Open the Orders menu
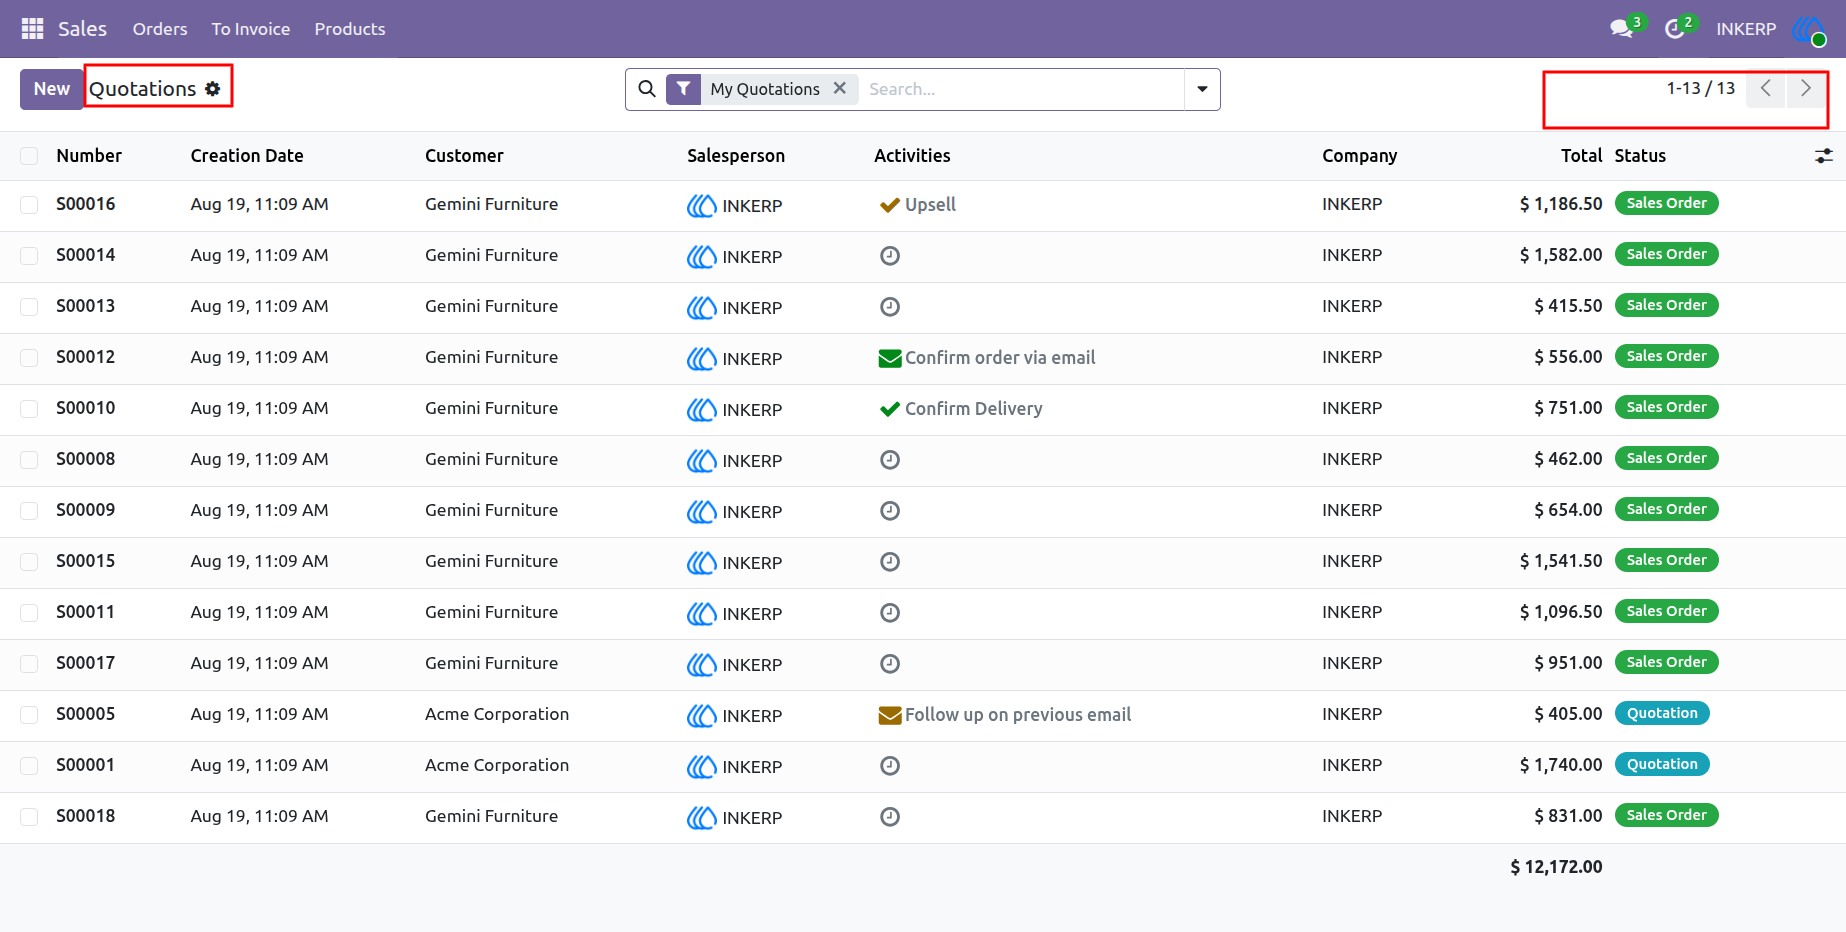Viewport: 1846px width, 932px height. (x=160, y=29)
